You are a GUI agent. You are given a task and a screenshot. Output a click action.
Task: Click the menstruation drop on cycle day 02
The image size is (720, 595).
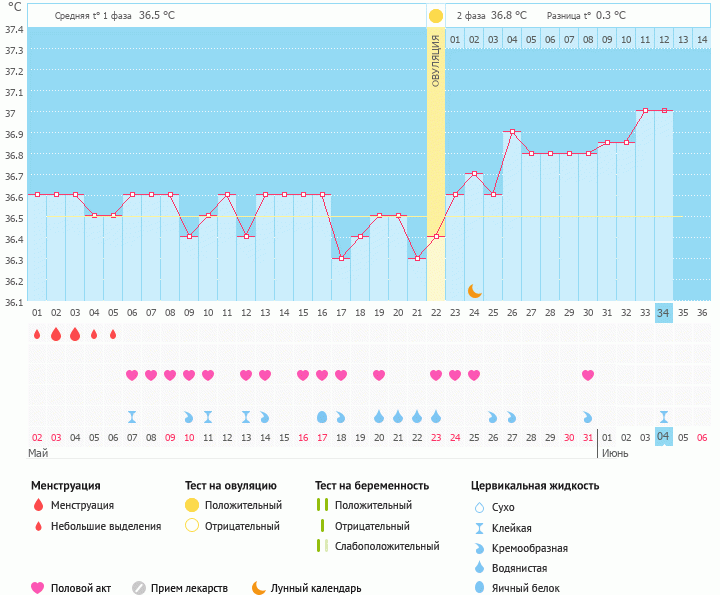coord(56,334)
